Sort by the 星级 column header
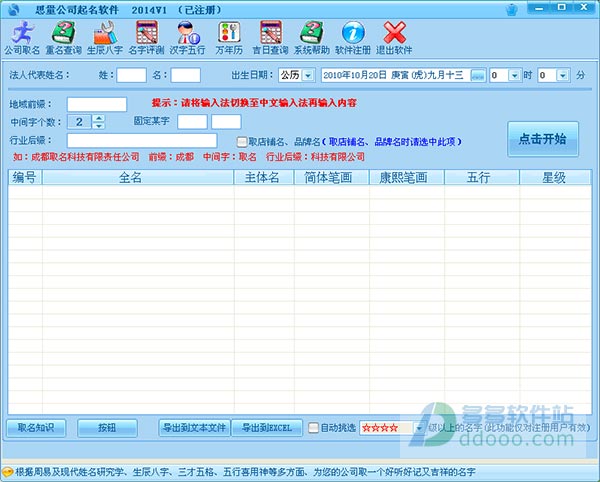Image resolution: width=600 pixels, height=482 pixels. point(555,177)
